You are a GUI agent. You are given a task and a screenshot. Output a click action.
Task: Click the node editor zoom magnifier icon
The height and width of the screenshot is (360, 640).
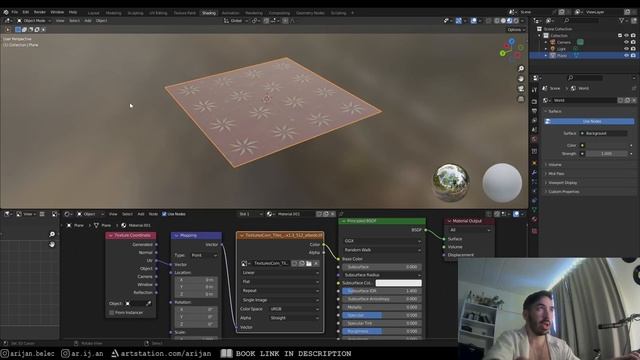(x=52, y=234)
